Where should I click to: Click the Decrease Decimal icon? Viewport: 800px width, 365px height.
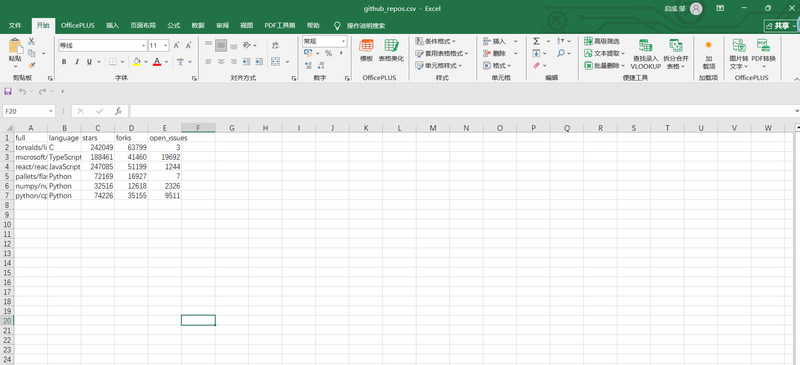tap(320, 65)
